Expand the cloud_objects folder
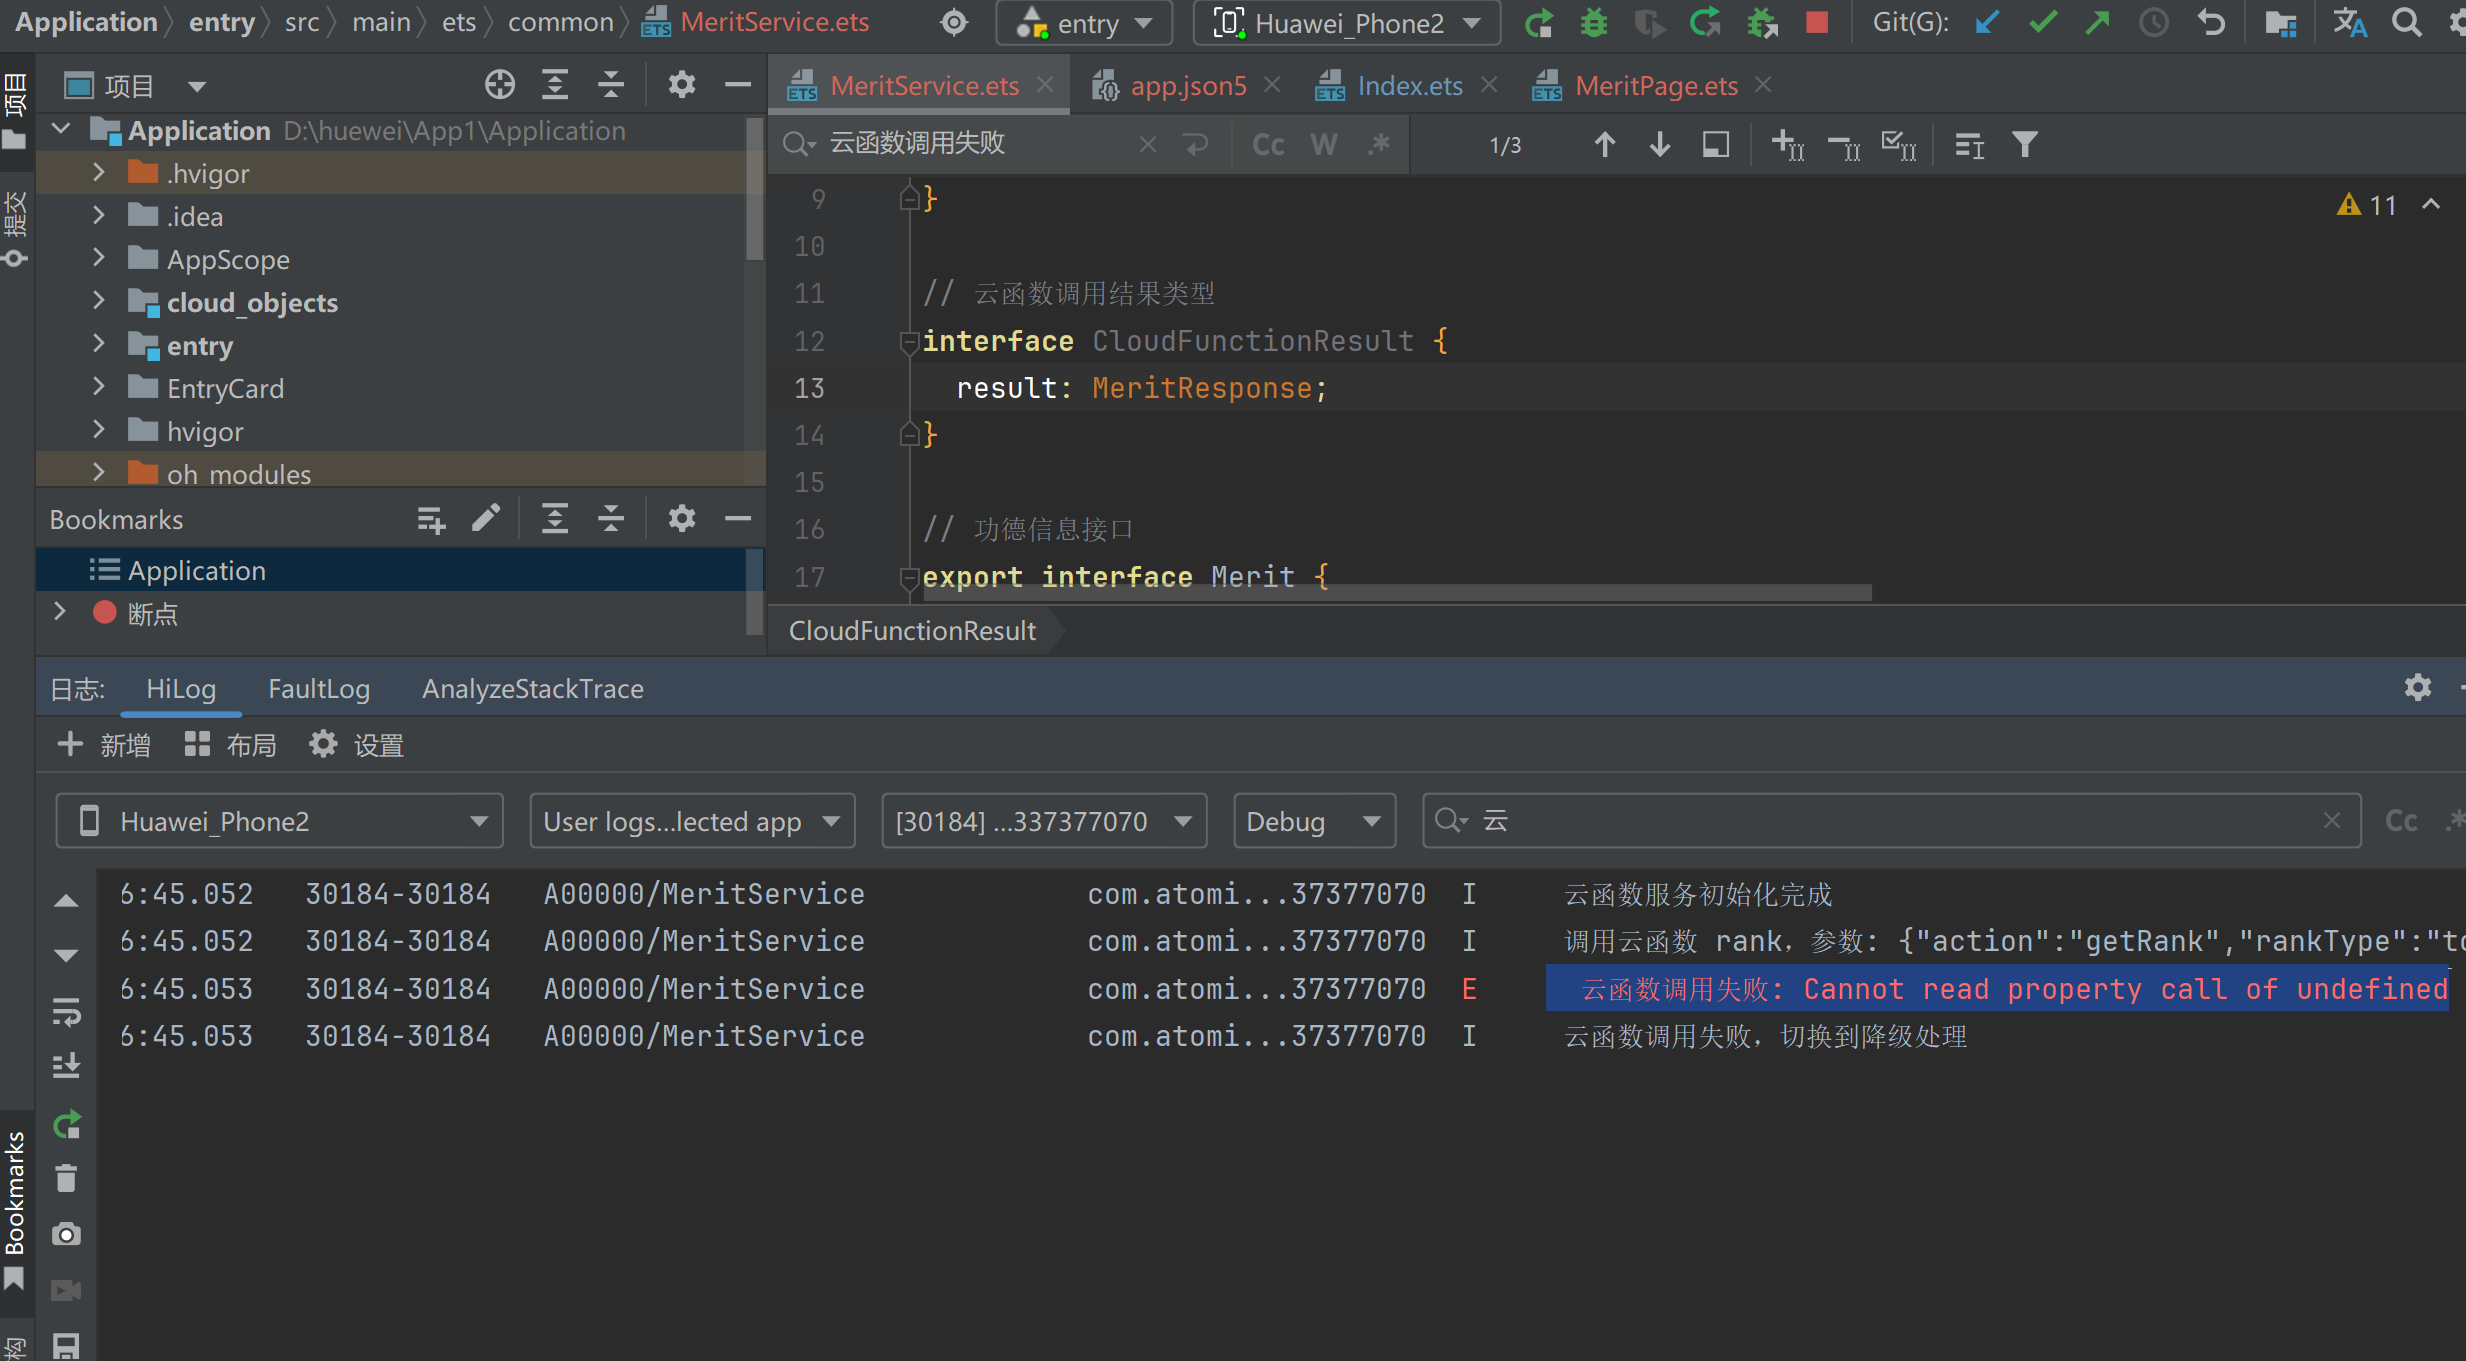The width and height of the screenshot is (2466, 1361). [98, 301]
